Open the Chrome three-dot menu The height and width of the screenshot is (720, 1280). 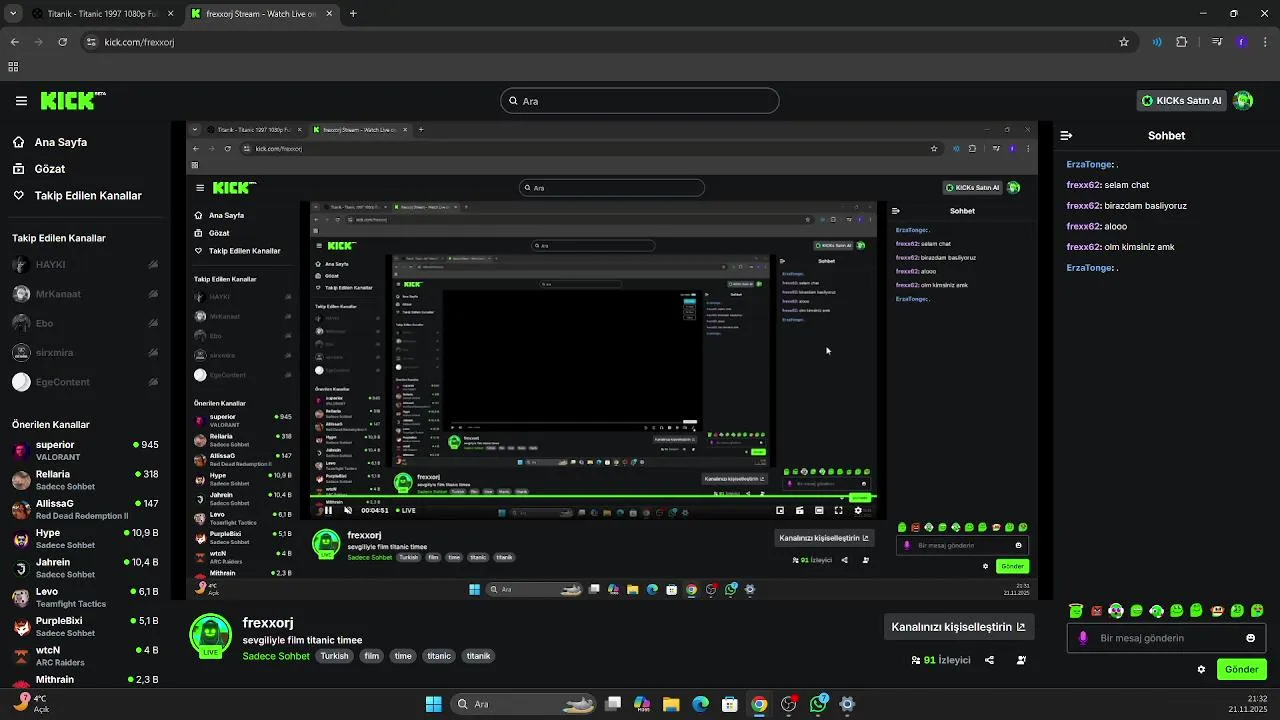click(1266, 42)
